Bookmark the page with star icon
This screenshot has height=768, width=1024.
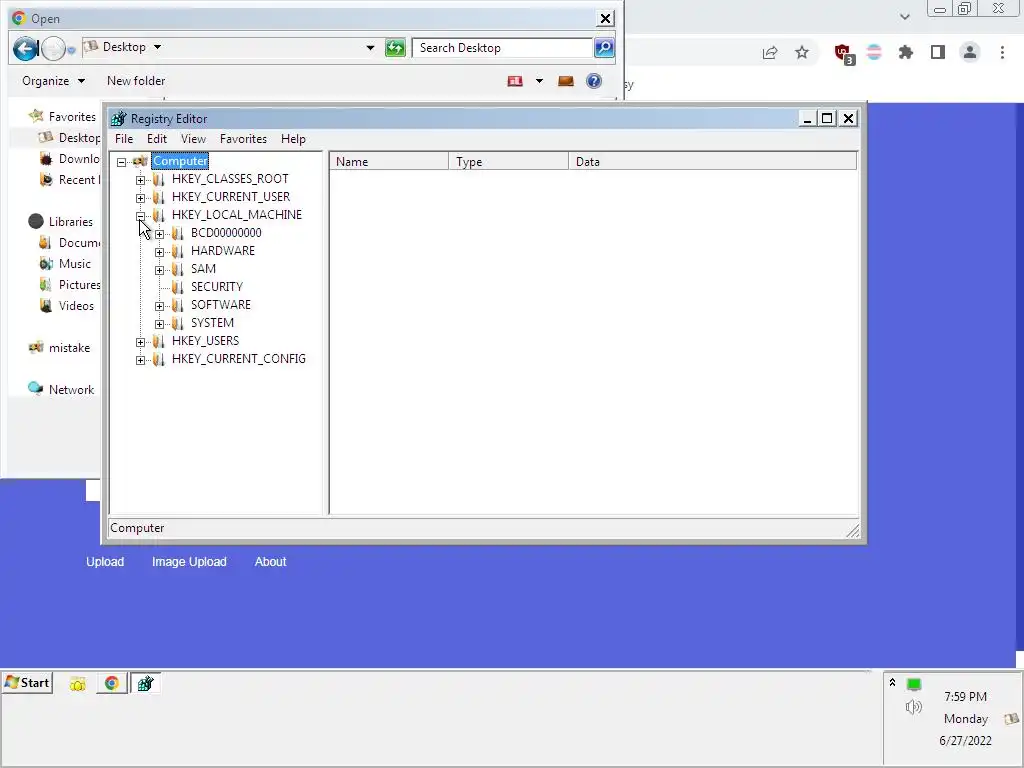tap(802, 52)
